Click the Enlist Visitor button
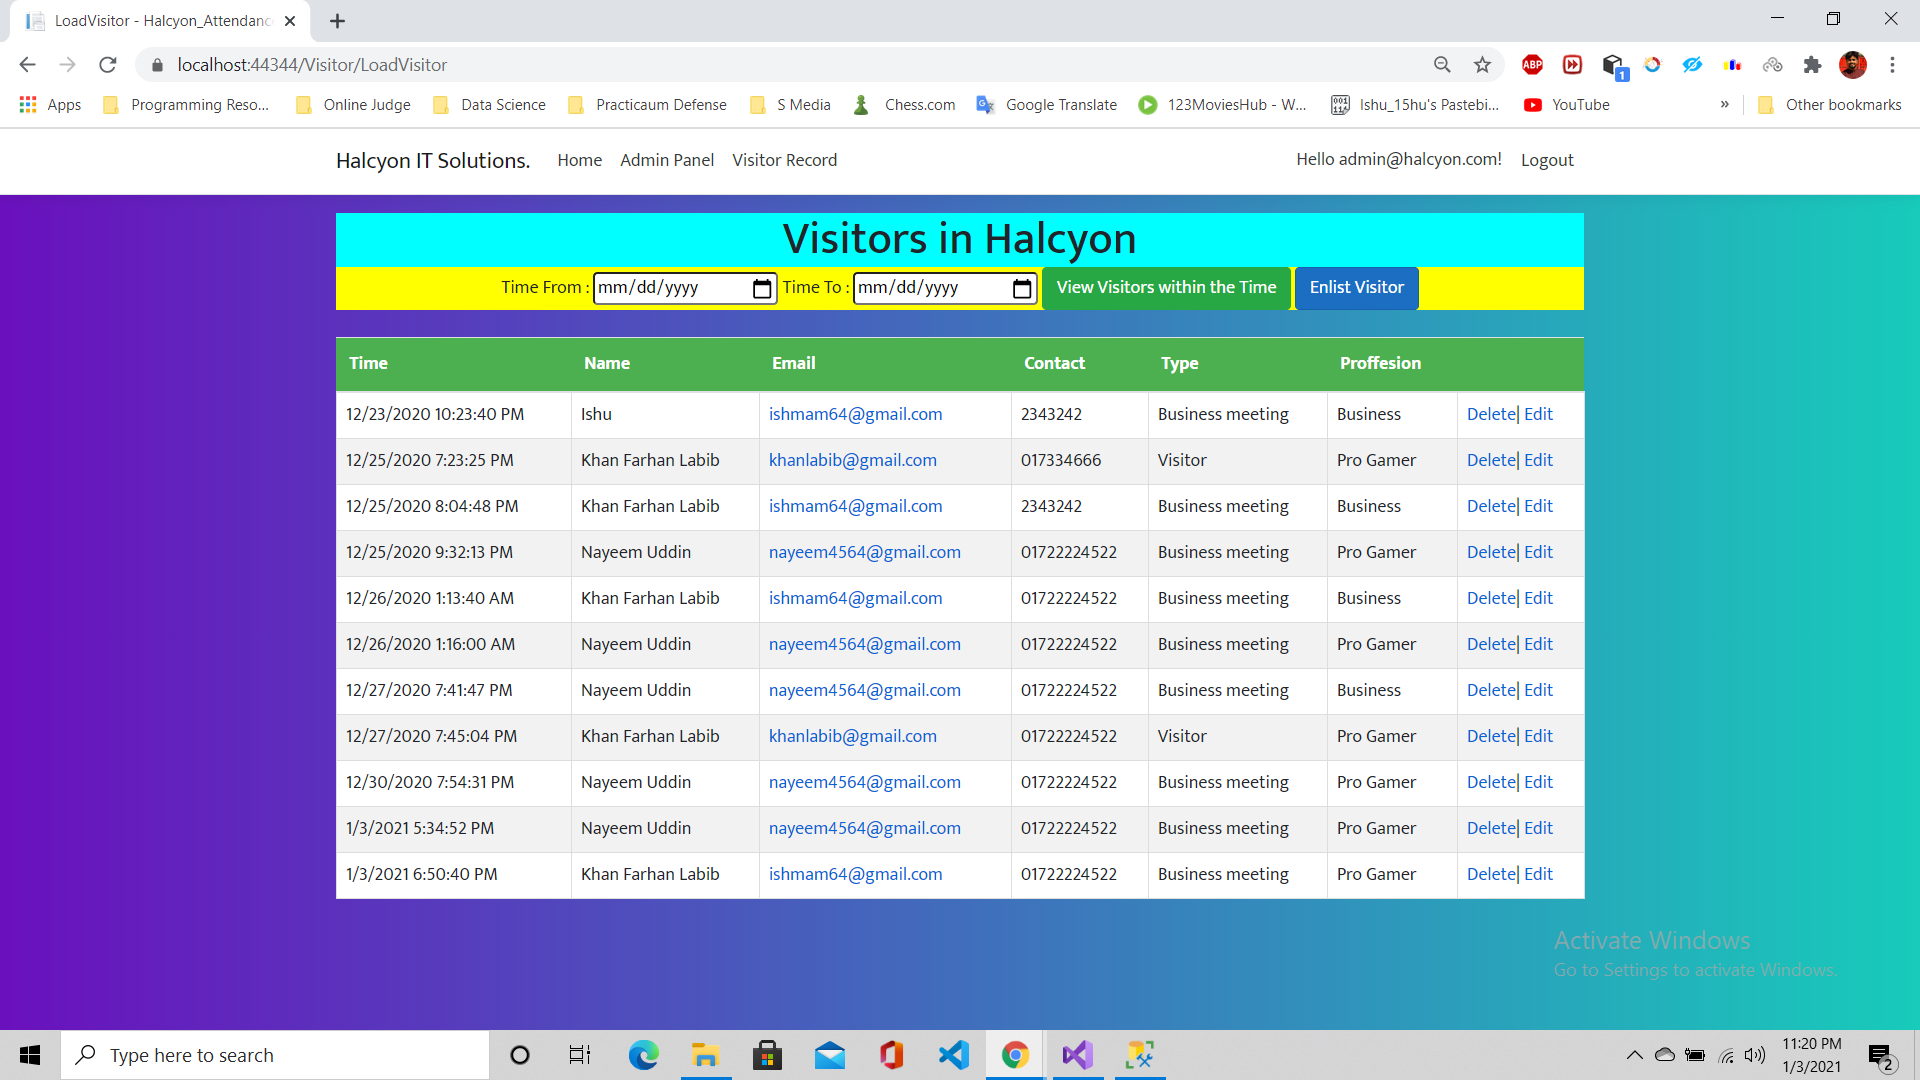The width and height of the screenshot is (1920, 1080). 1356,288
